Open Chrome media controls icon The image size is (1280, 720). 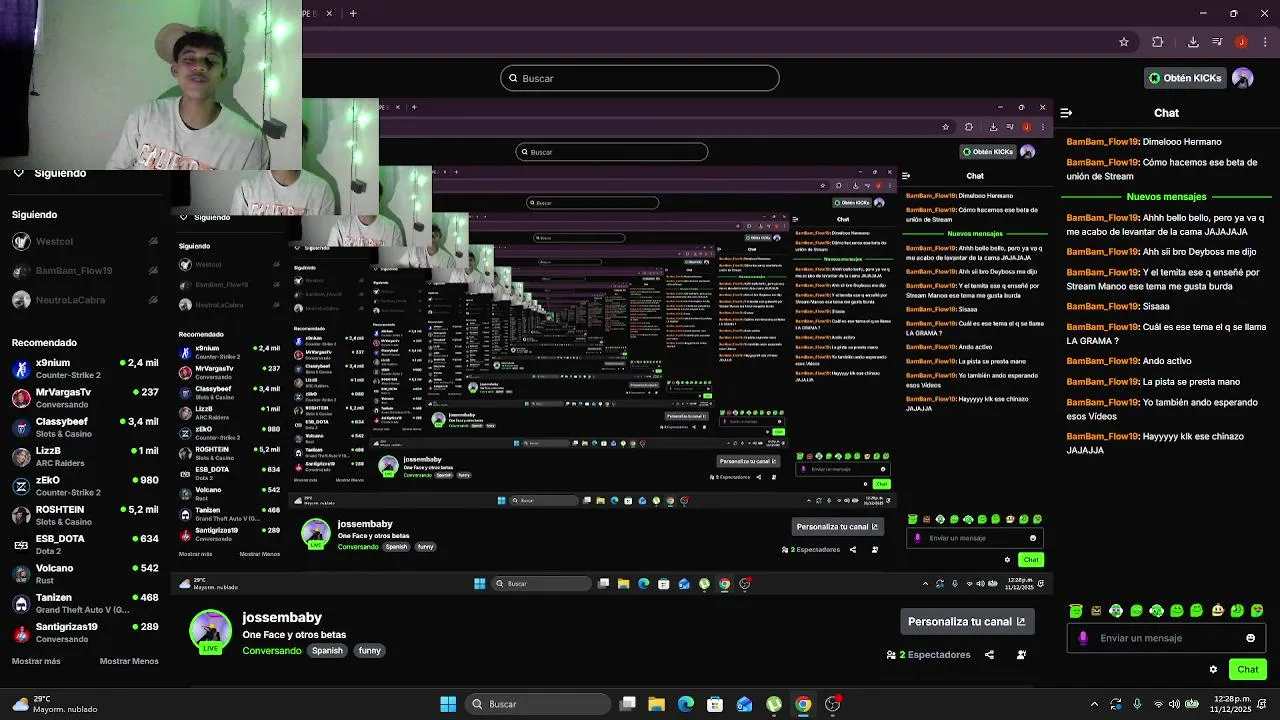pos(1217,42)
